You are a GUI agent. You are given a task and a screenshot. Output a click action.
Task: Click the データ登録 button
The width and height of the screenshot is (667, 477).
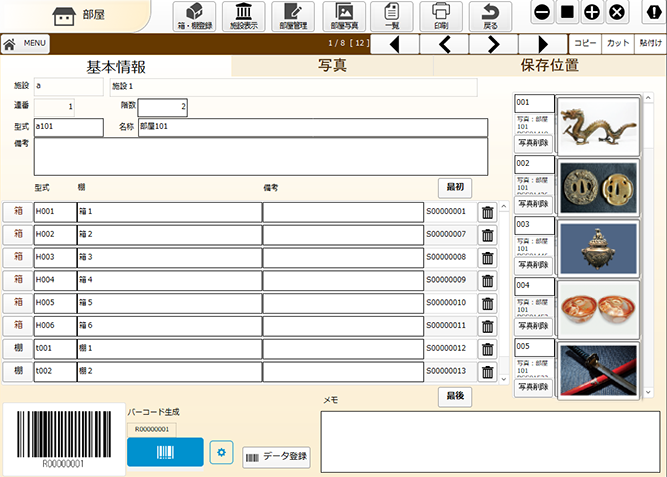[x=277, y=457]
